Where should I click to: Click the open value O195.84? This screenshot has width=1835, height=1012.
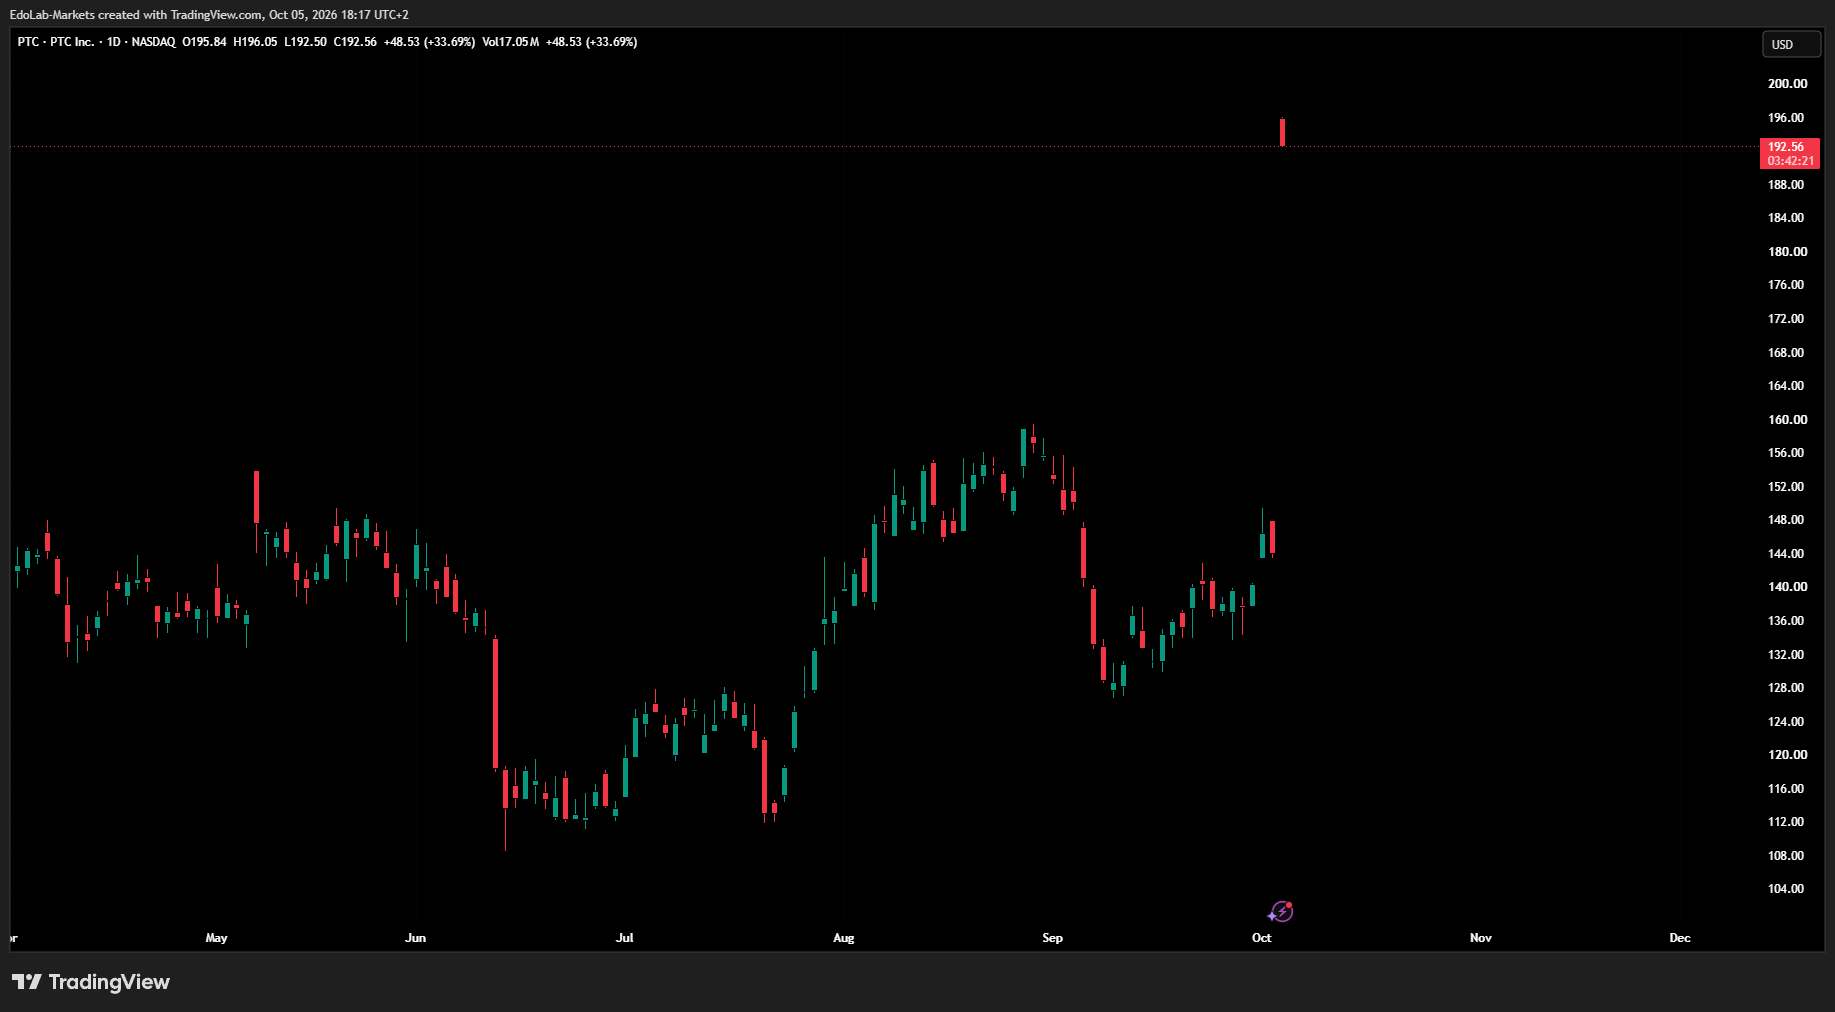(204, 42)
